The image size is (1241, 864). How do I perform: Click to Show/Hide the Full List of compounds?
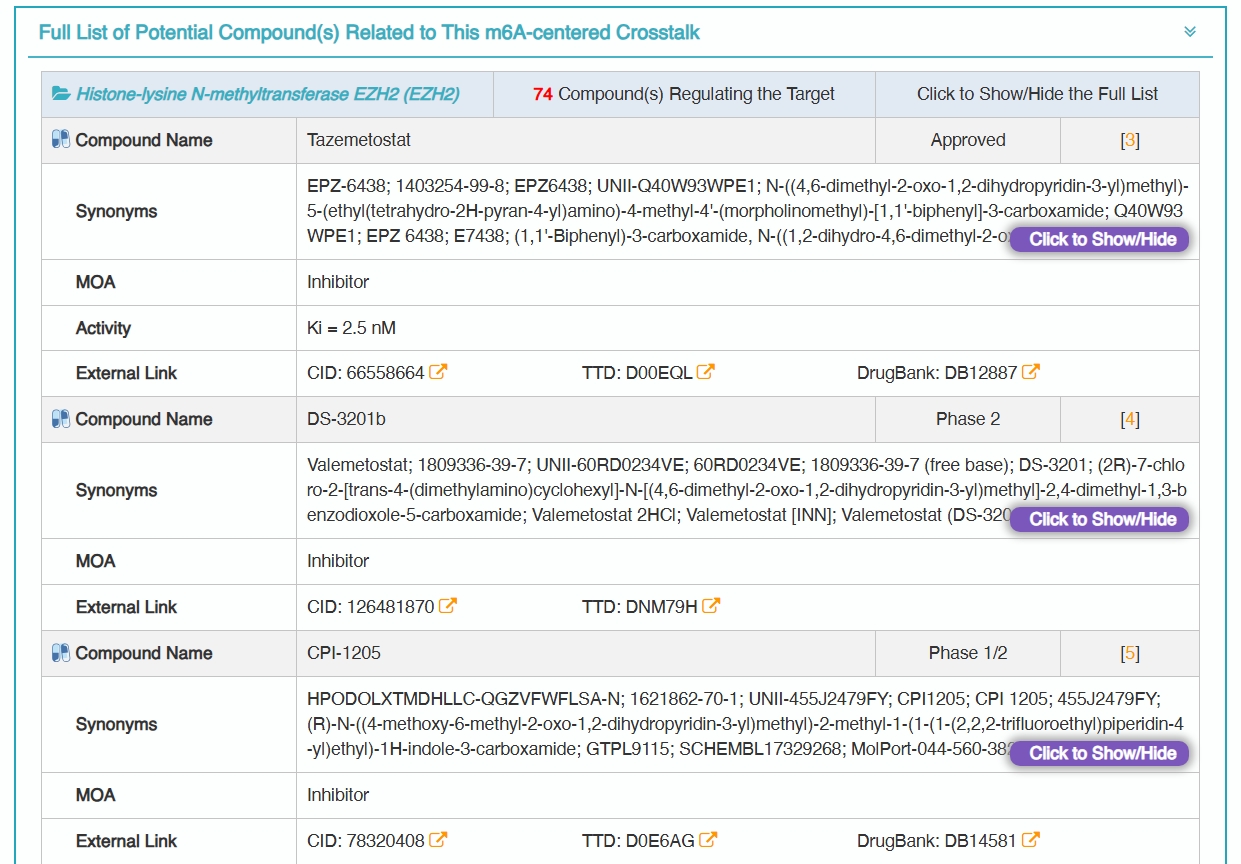click(x=1037, y=94)
